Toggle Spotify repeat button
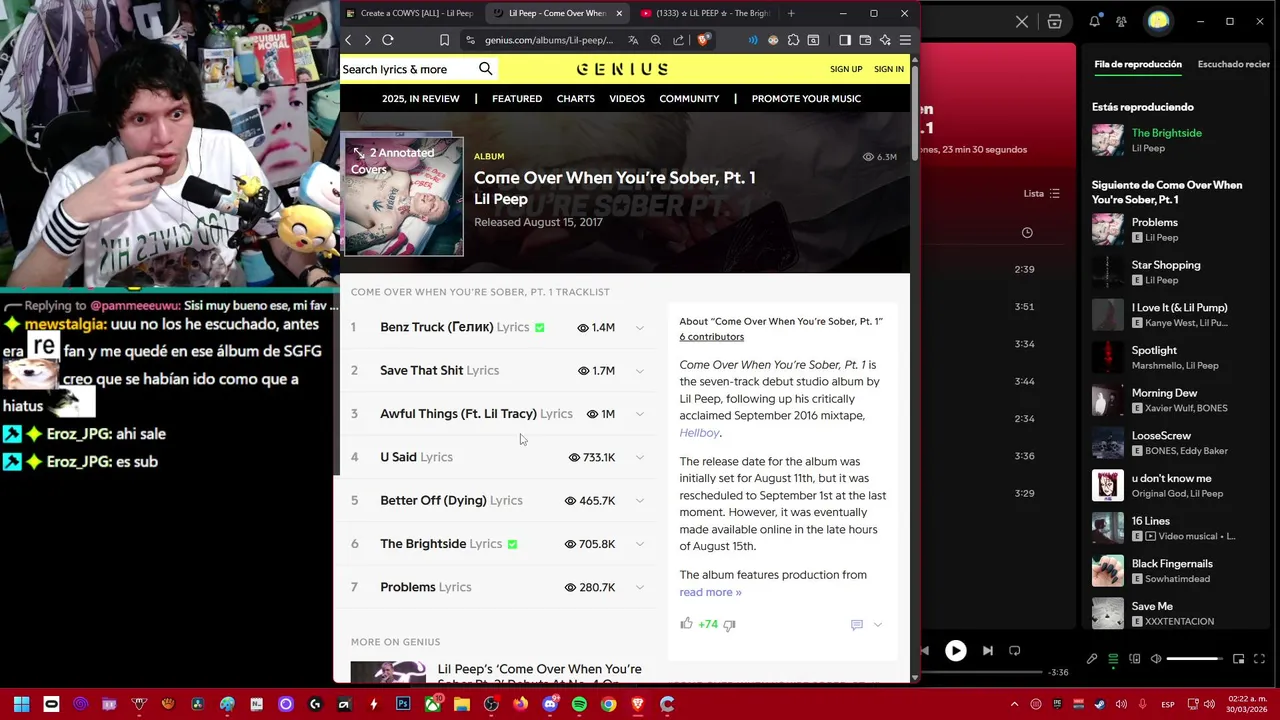This screenshot has height=720, width=1280. 1014,651
